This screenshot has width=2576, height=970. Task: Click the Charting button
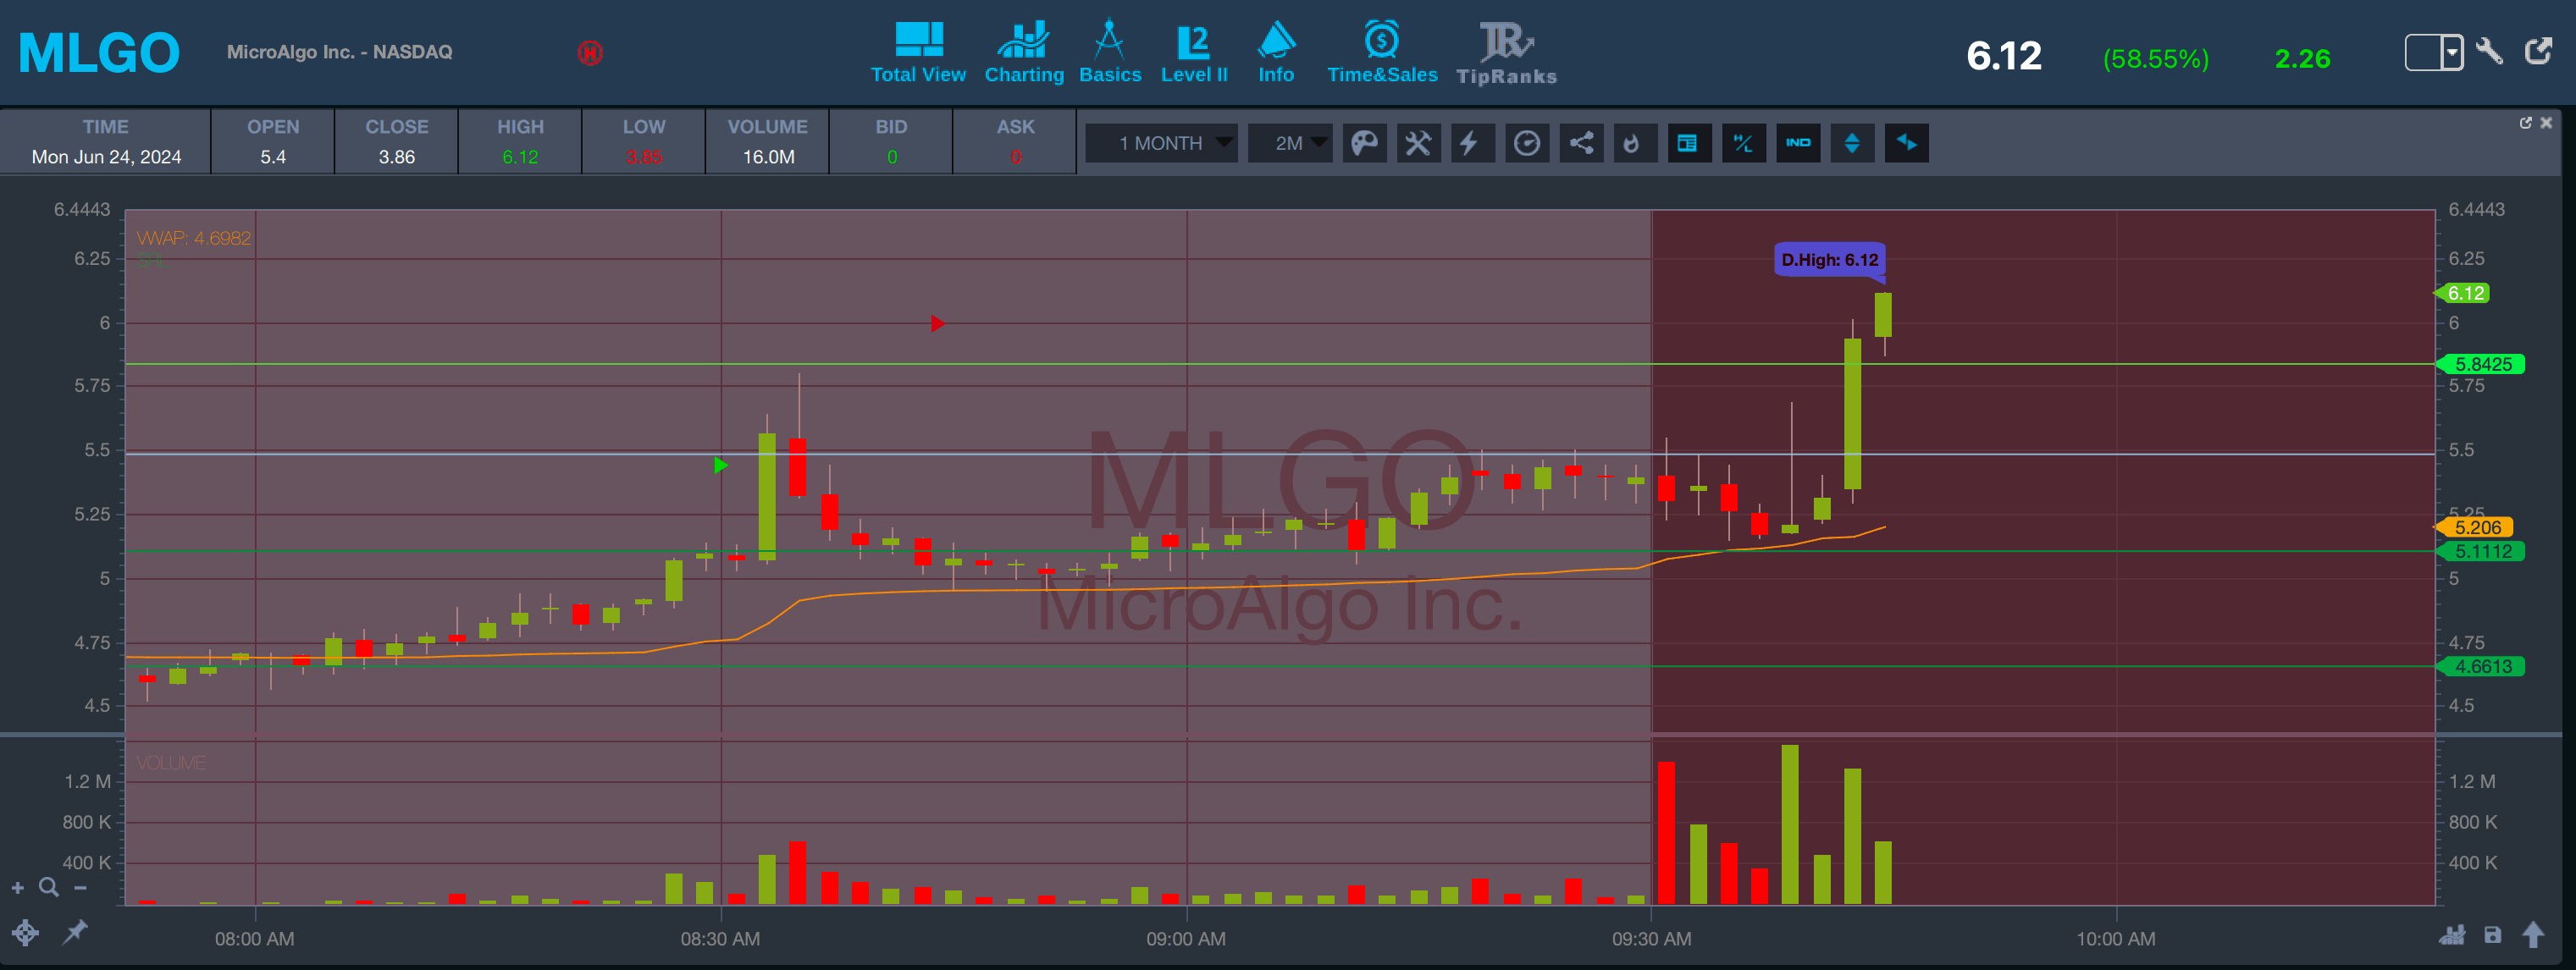[1024, 53]
